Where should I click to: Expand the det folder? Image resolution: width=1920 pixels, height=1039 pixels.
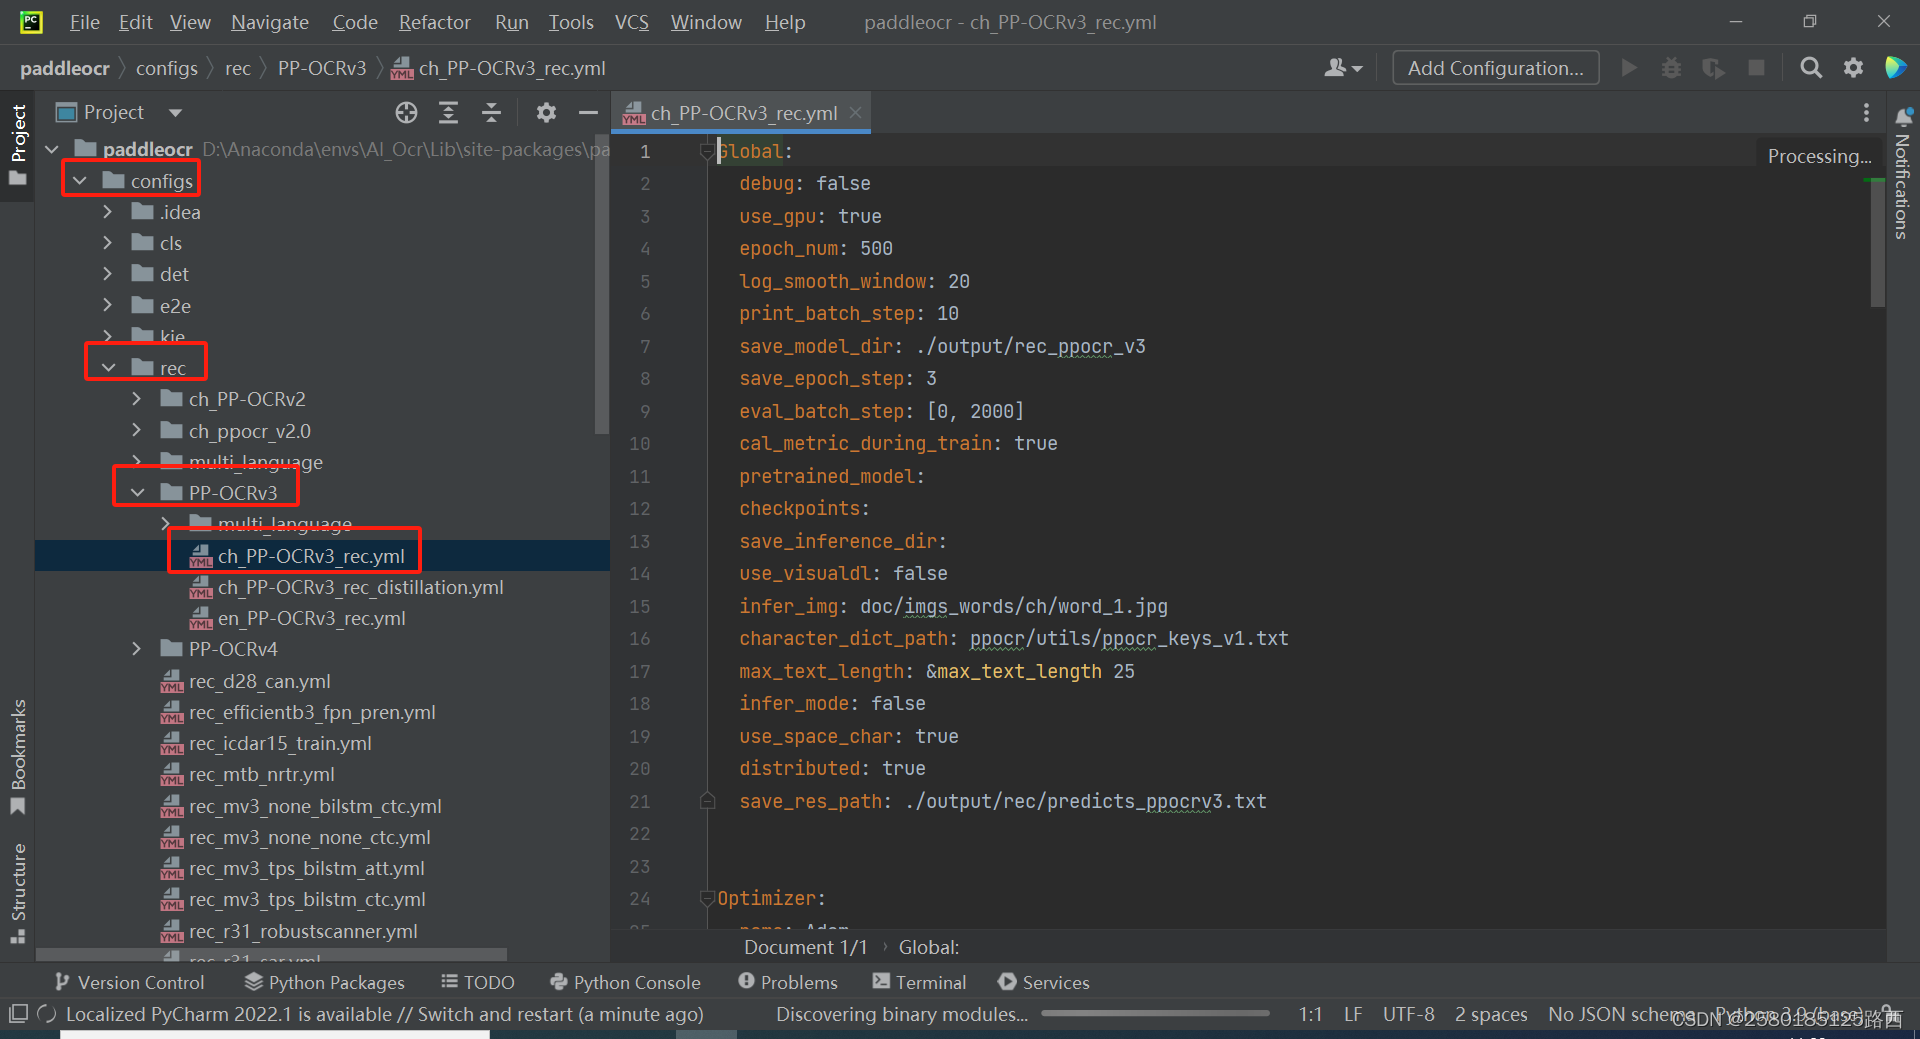[108, 274]
